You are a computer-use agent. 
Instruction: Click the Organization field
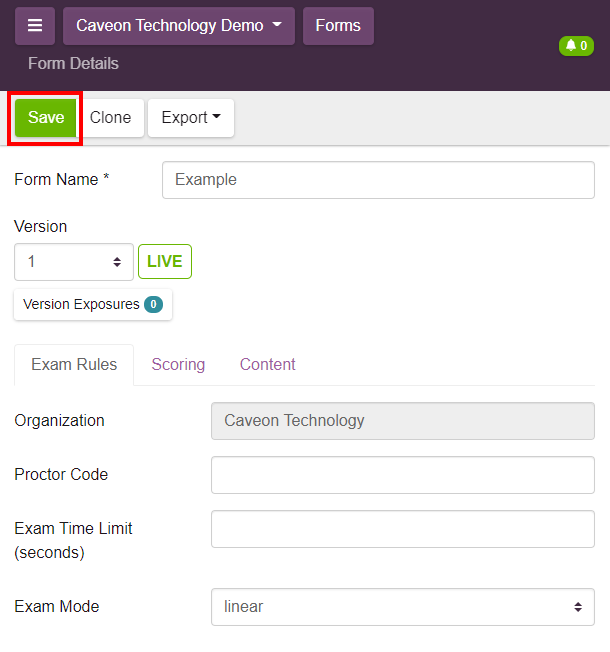(402, 421)
